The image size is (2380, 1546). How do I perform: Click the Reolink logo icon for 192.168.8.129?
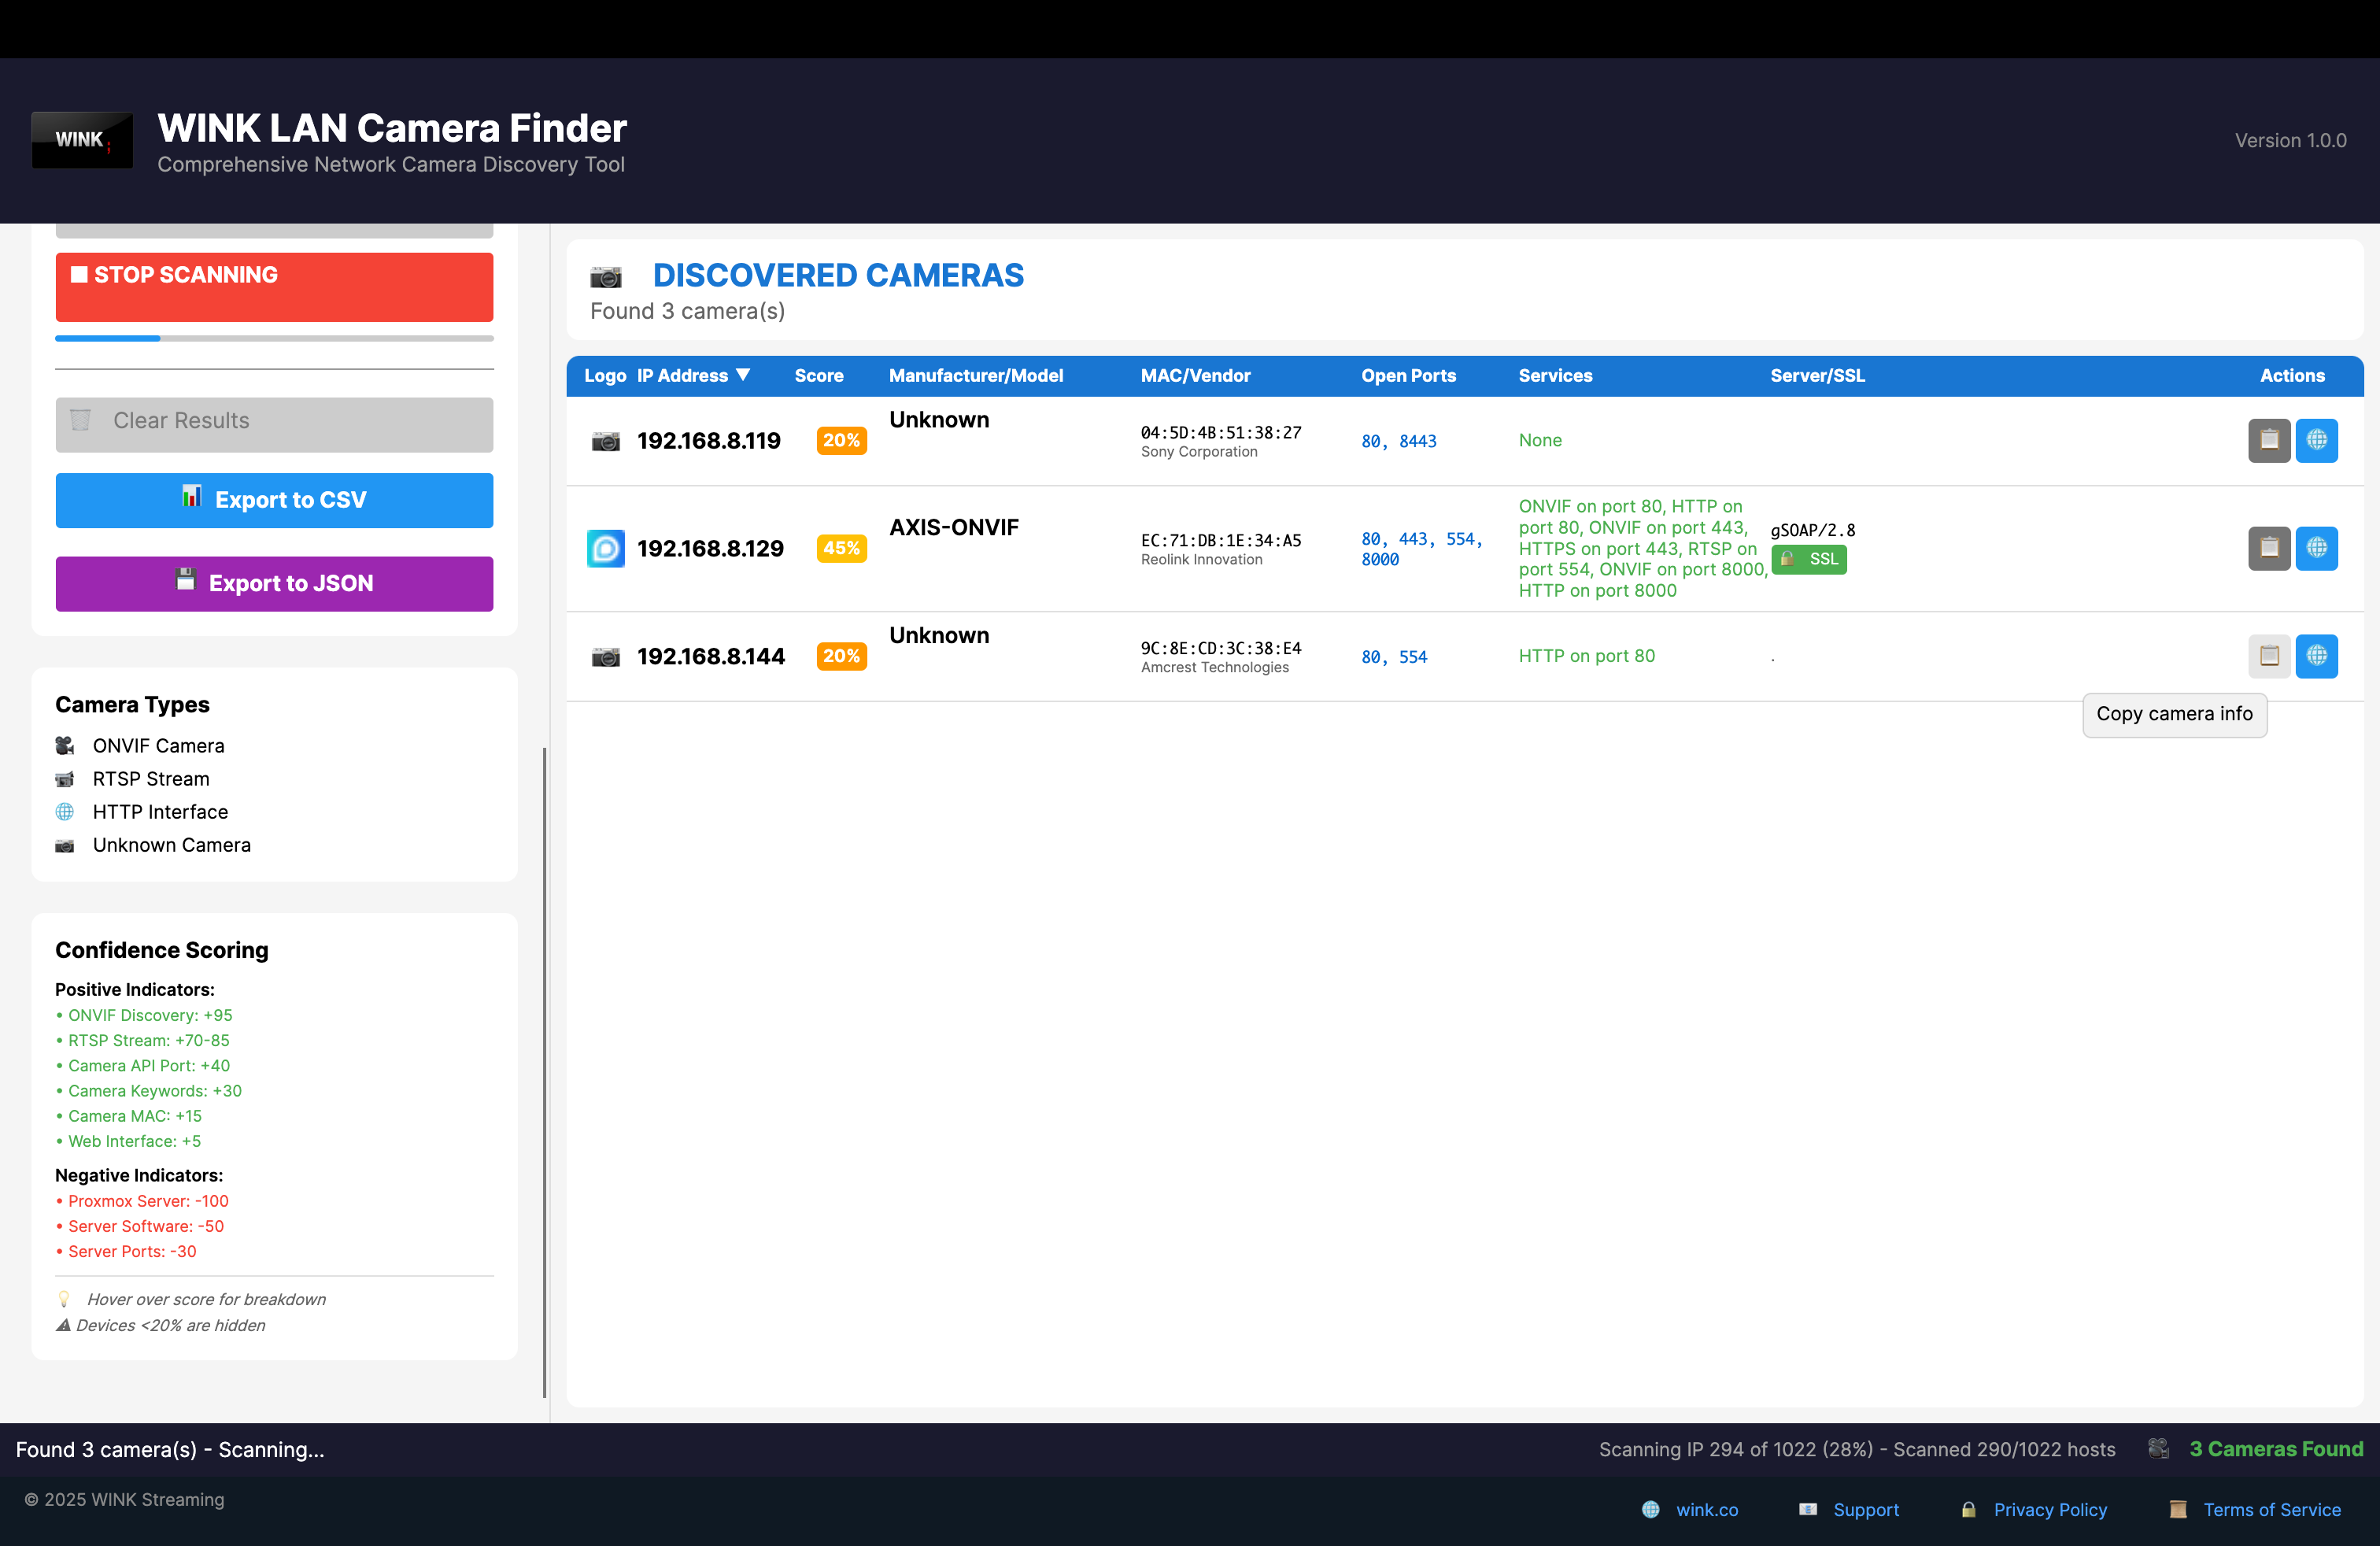pyautogui.click(x=605, y=548)
